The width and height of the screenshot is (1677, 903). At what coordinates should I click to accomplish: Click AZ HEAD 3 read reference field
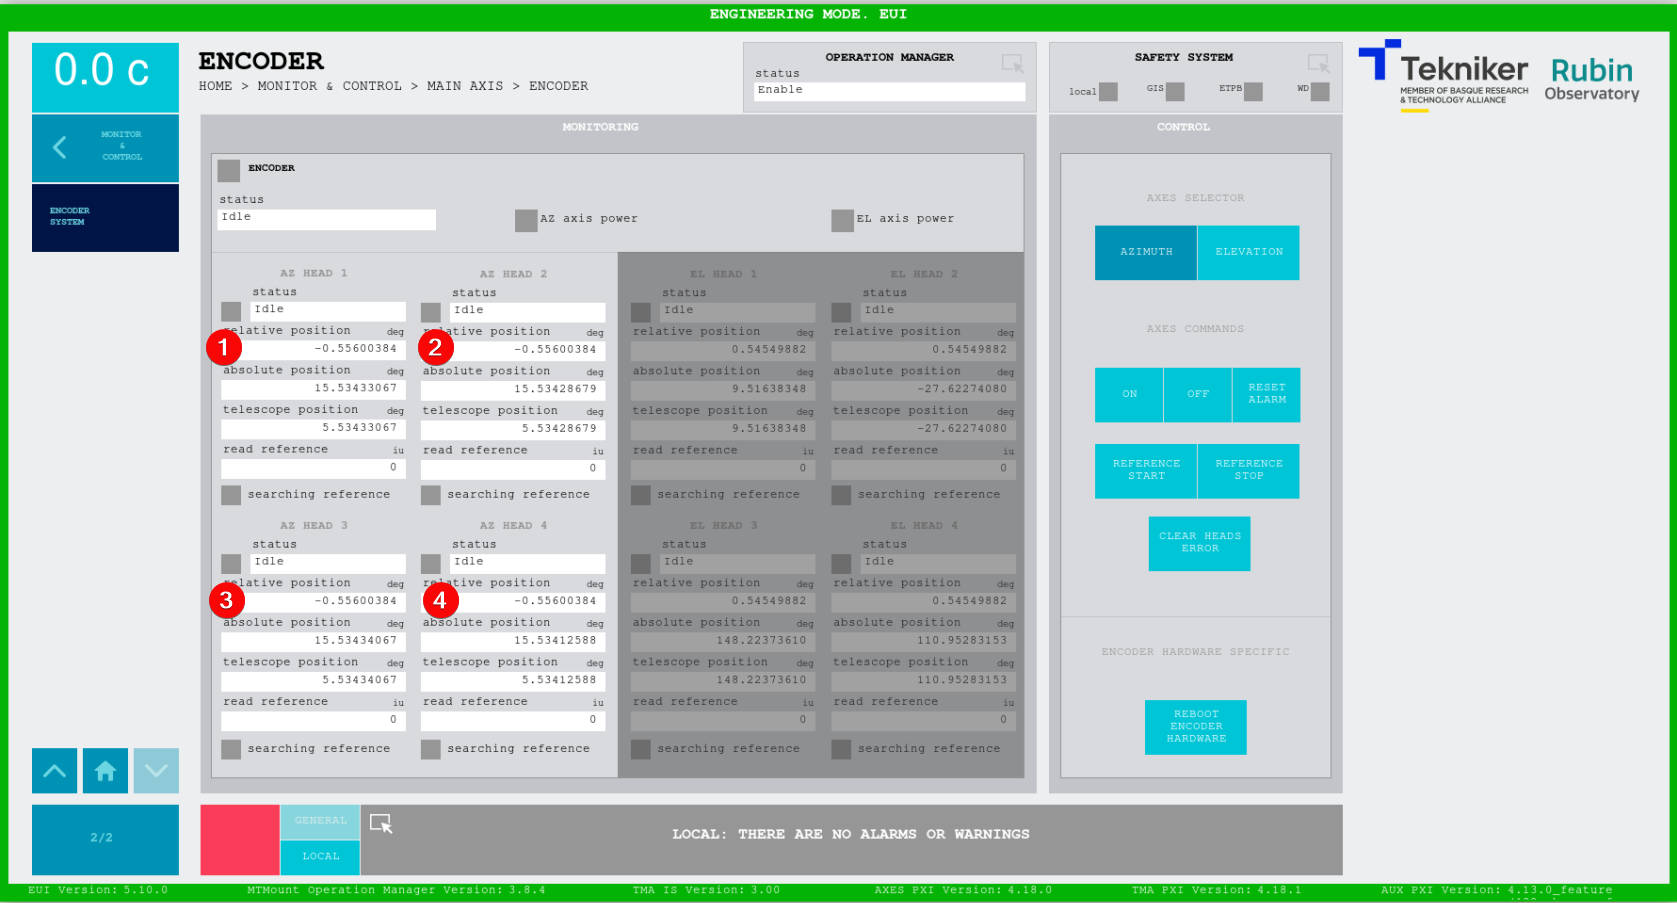313,720
